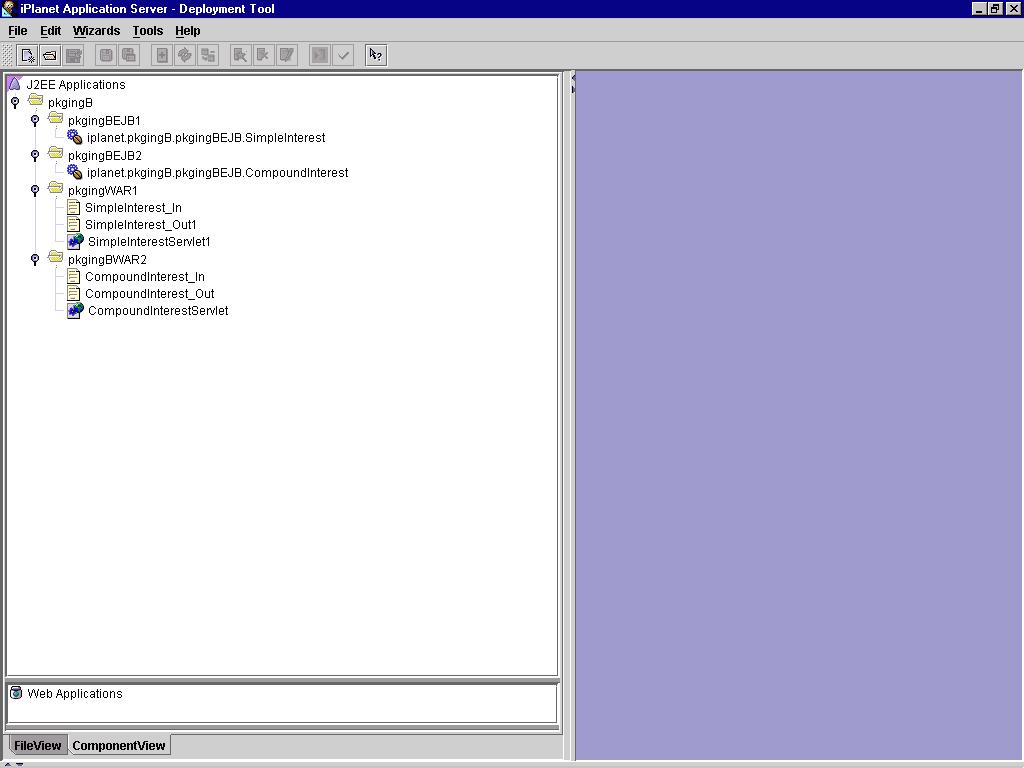1024x768 pixels.
Task: Click the SimpleInterestServlet1 servlet icon
Action: [75, 241]
